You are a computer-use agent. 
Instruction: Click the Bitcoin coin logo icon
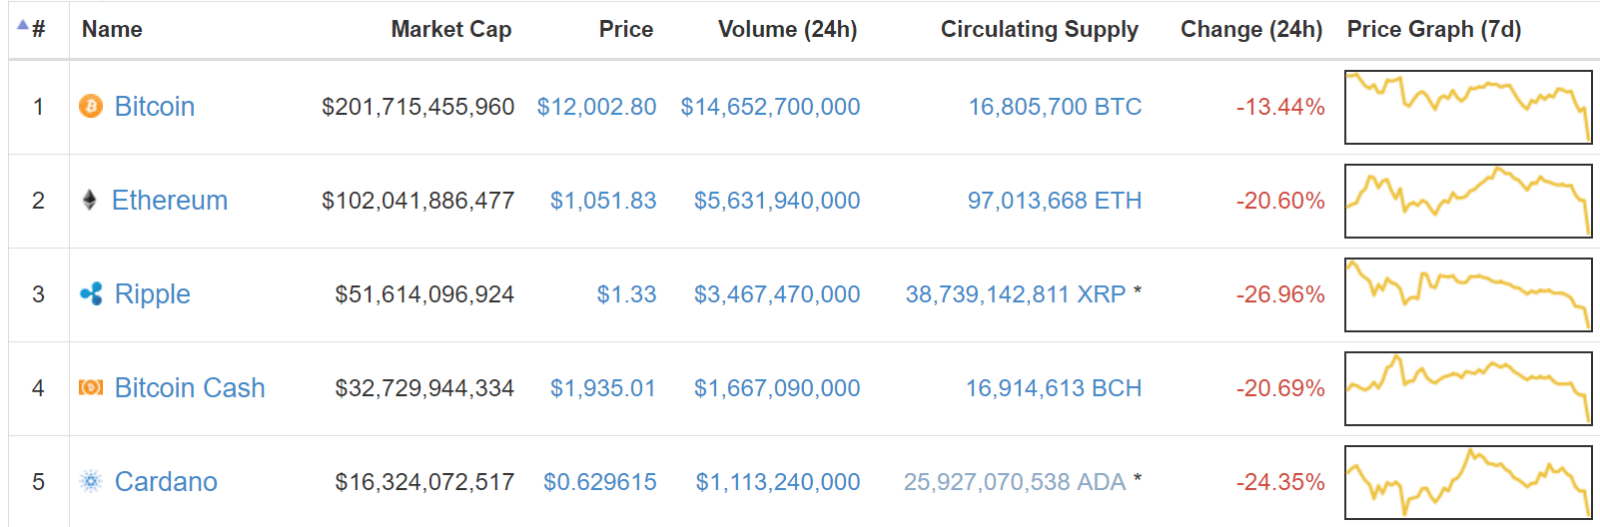[91, 106]
